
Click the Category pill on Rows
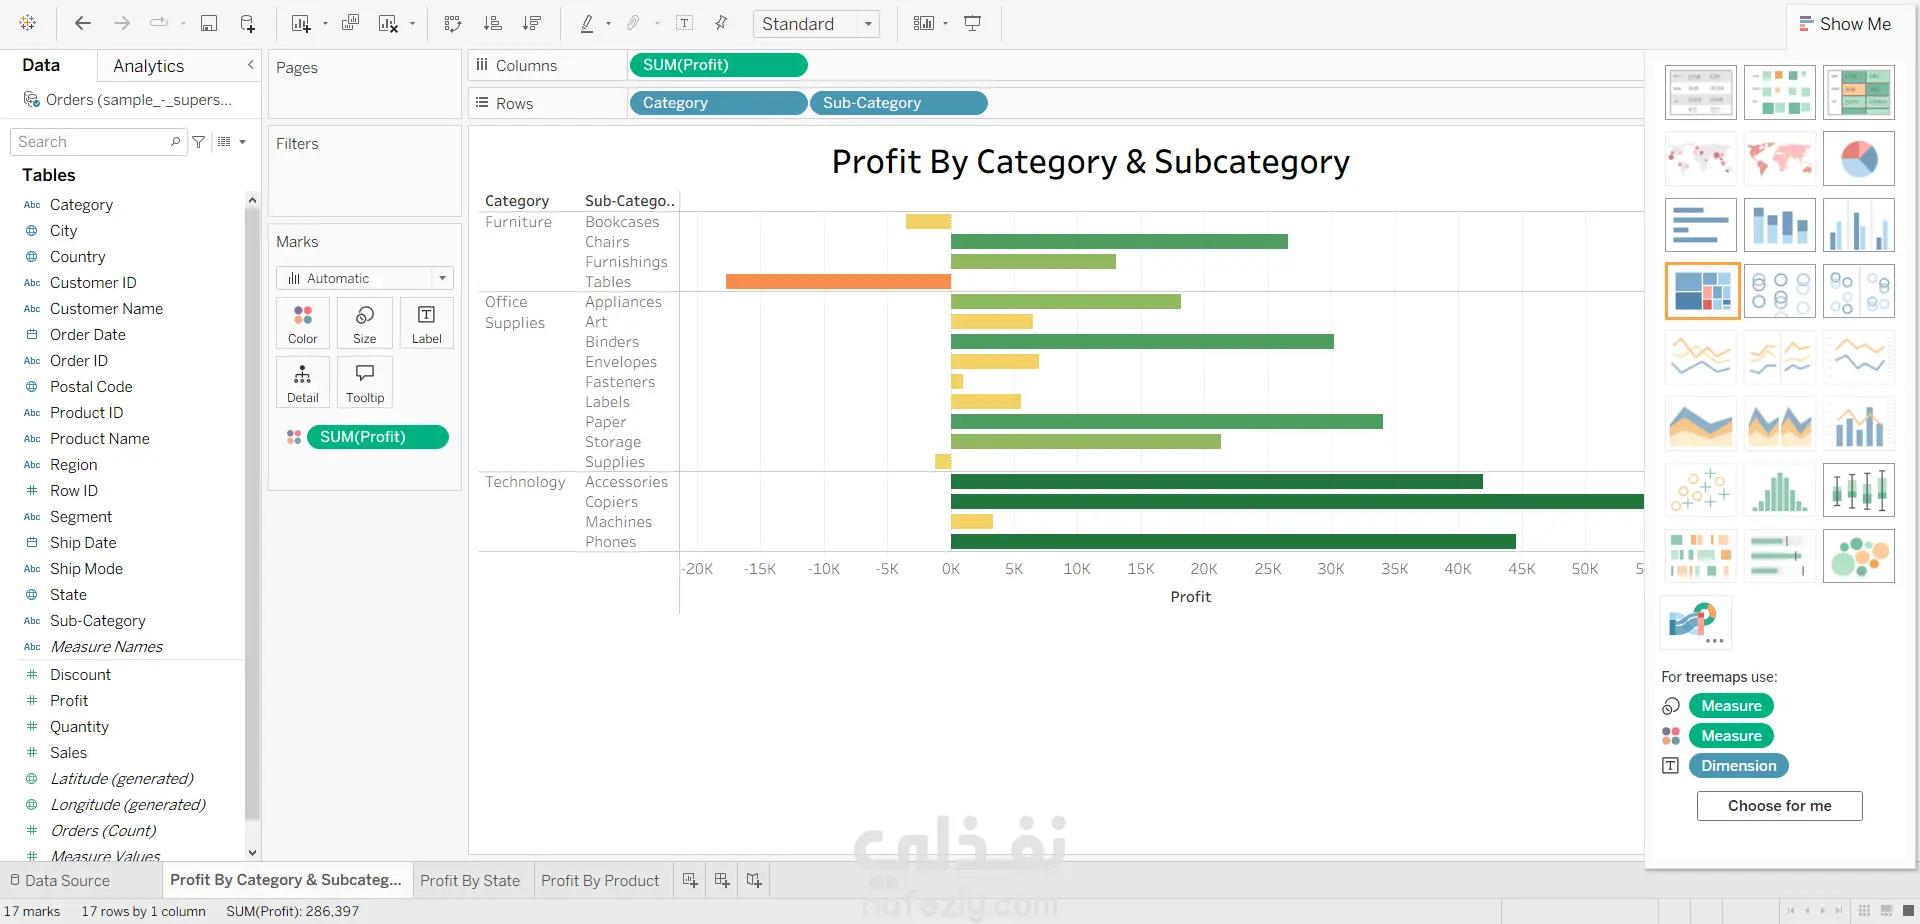(x=718, y=103)
